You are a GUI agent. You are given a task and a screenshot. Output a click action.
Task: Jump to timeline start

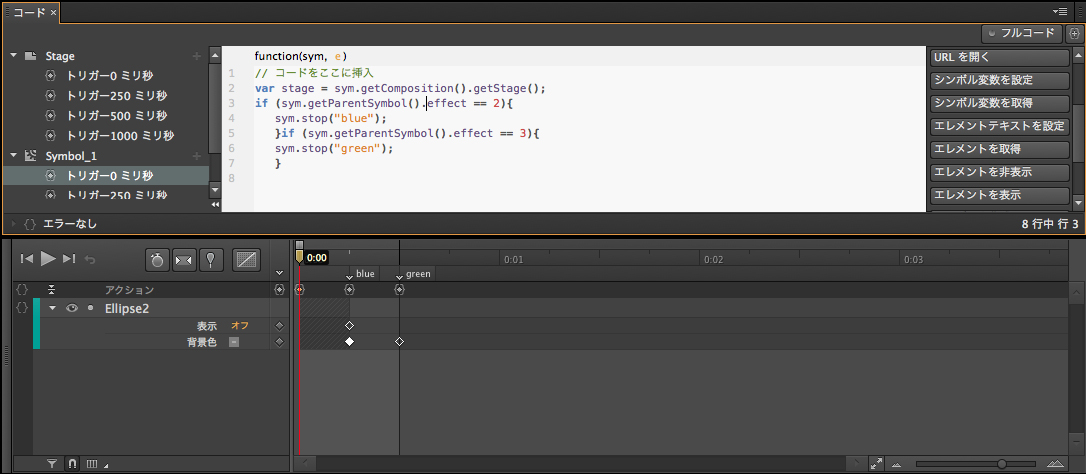tap(27, 258)
